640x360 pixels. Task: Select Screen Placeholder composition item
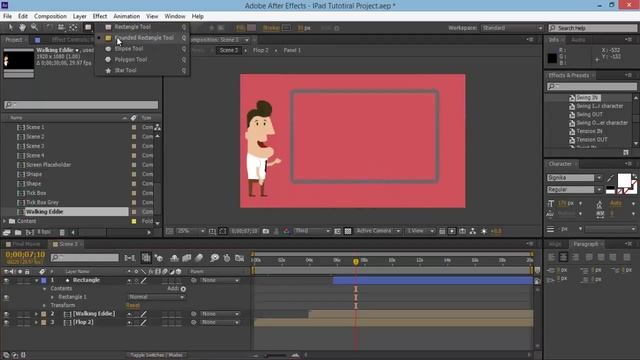coord(48,165)
